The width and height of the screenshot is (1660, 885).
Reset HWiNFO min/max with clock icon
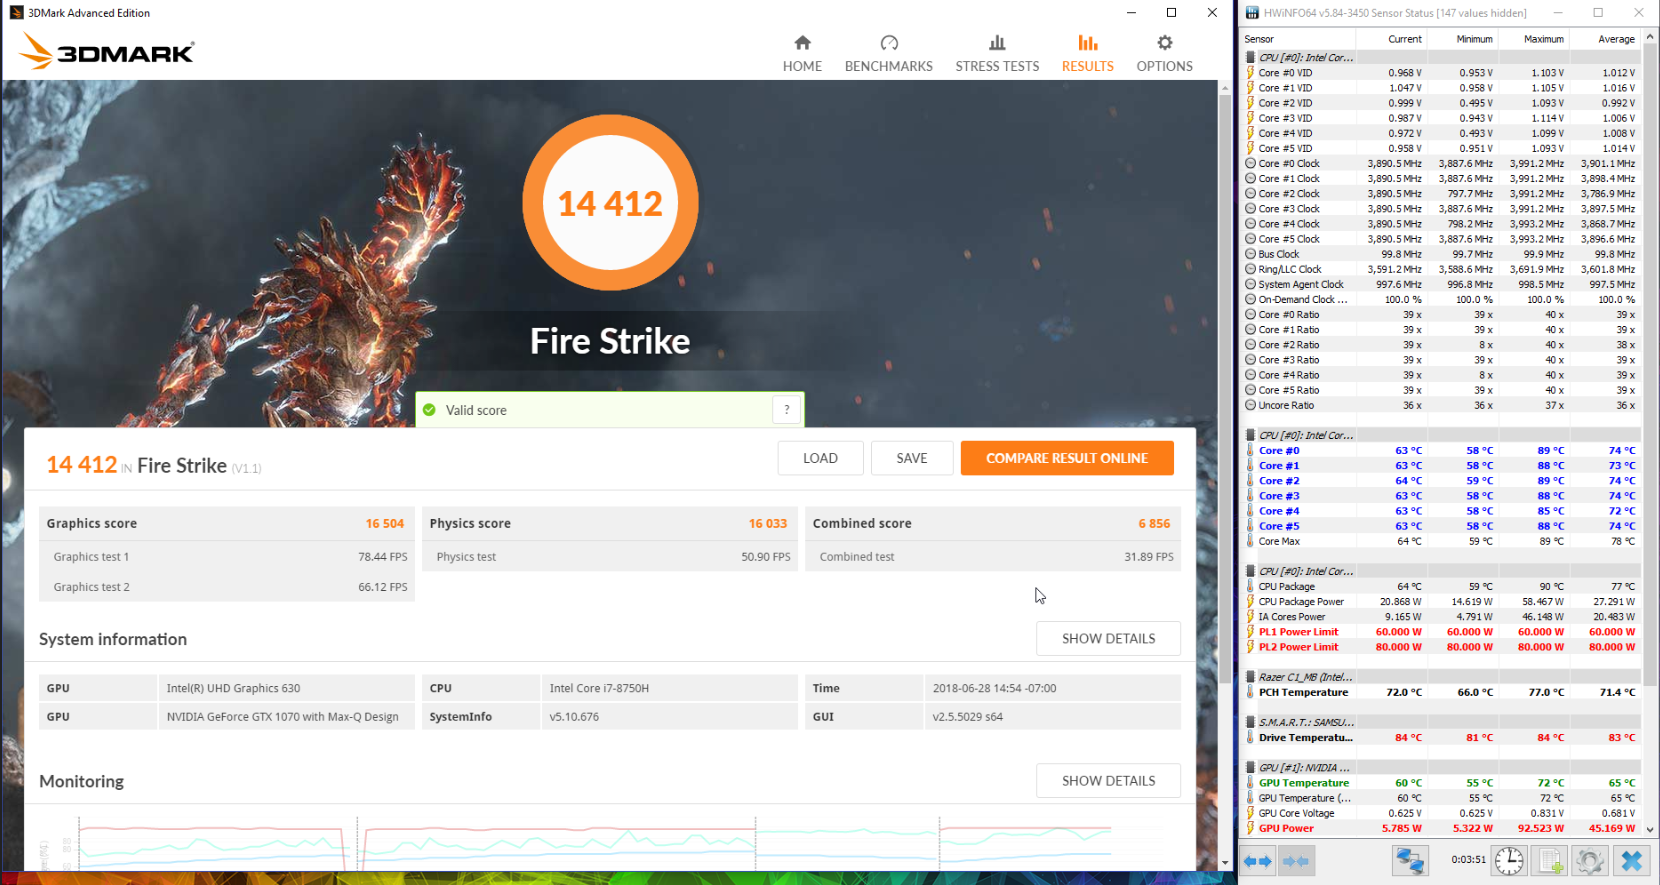[1509, 861]
